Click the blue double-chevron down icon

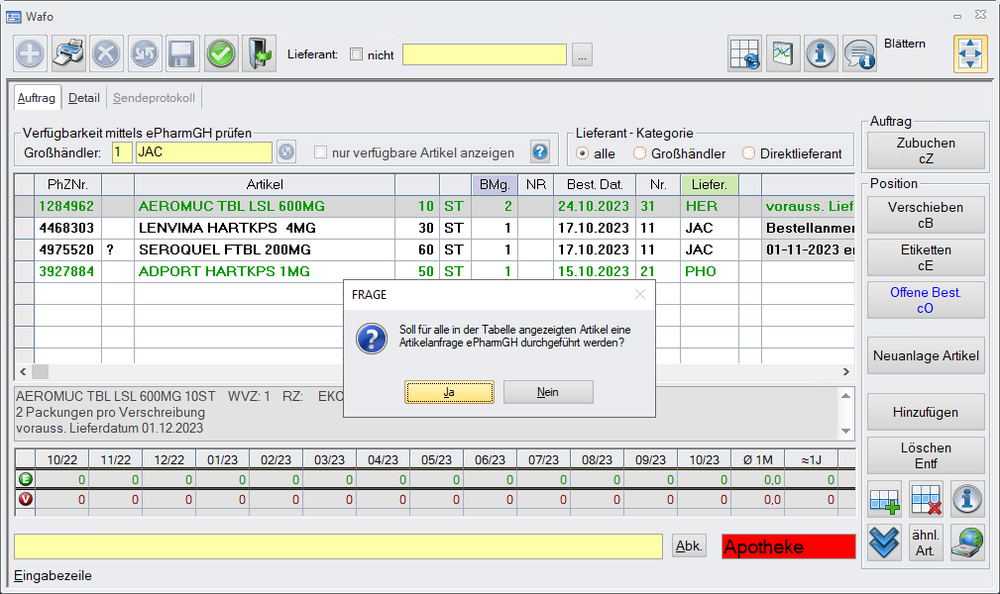pyautogui.click(x=884, y=543)
